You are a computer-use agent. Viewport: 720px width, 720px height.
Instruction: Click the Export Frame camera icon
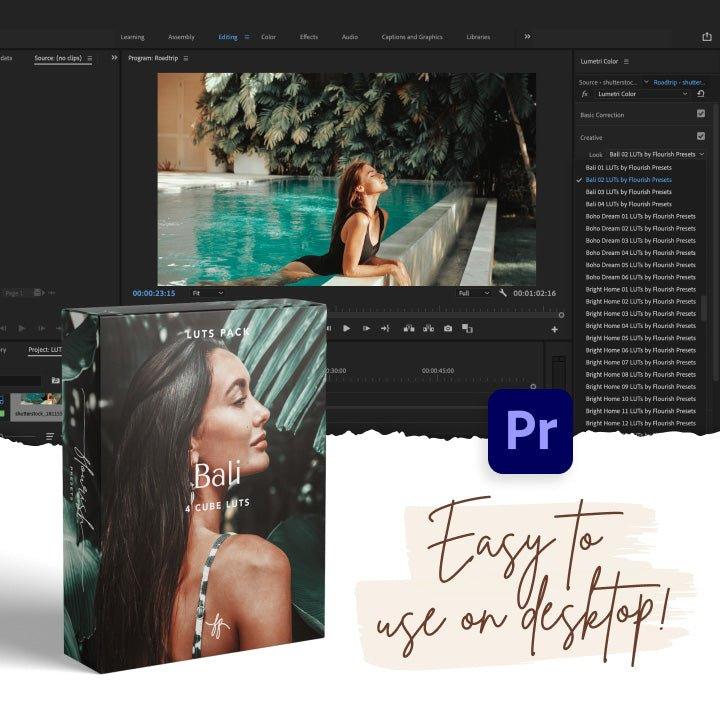[x=447, y=328]
